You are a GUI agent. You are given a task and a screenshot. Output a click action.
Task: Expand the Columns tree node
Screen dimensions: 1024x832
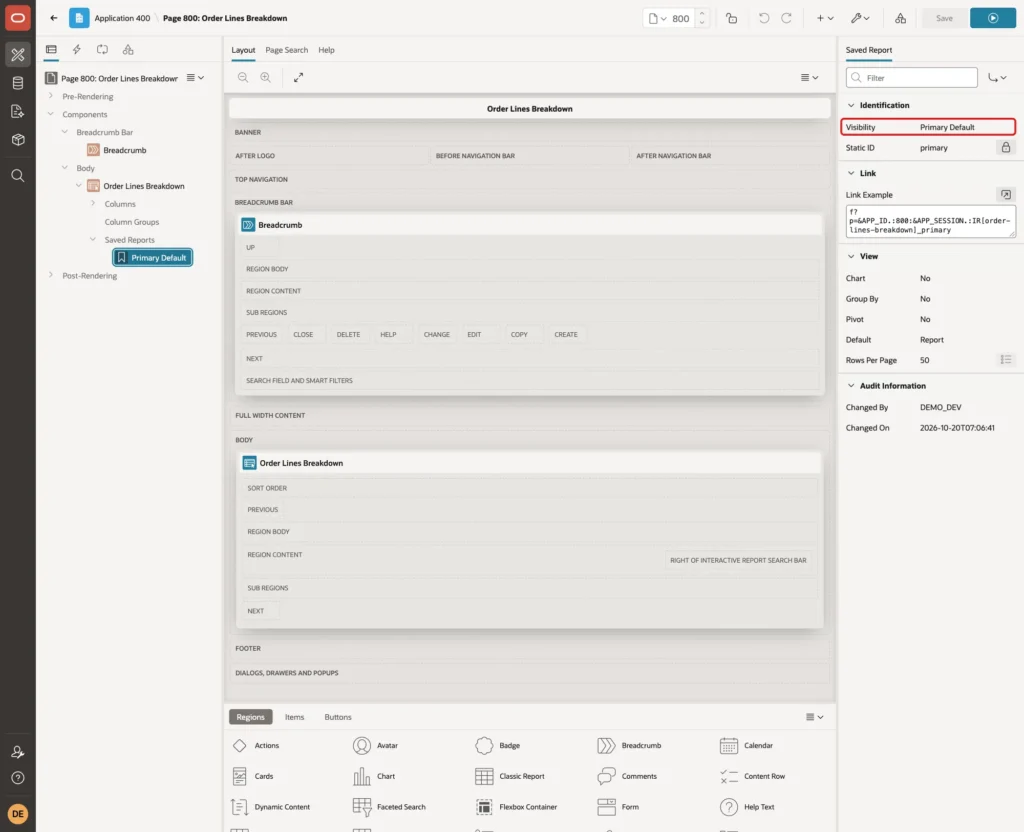click(93, 204)
